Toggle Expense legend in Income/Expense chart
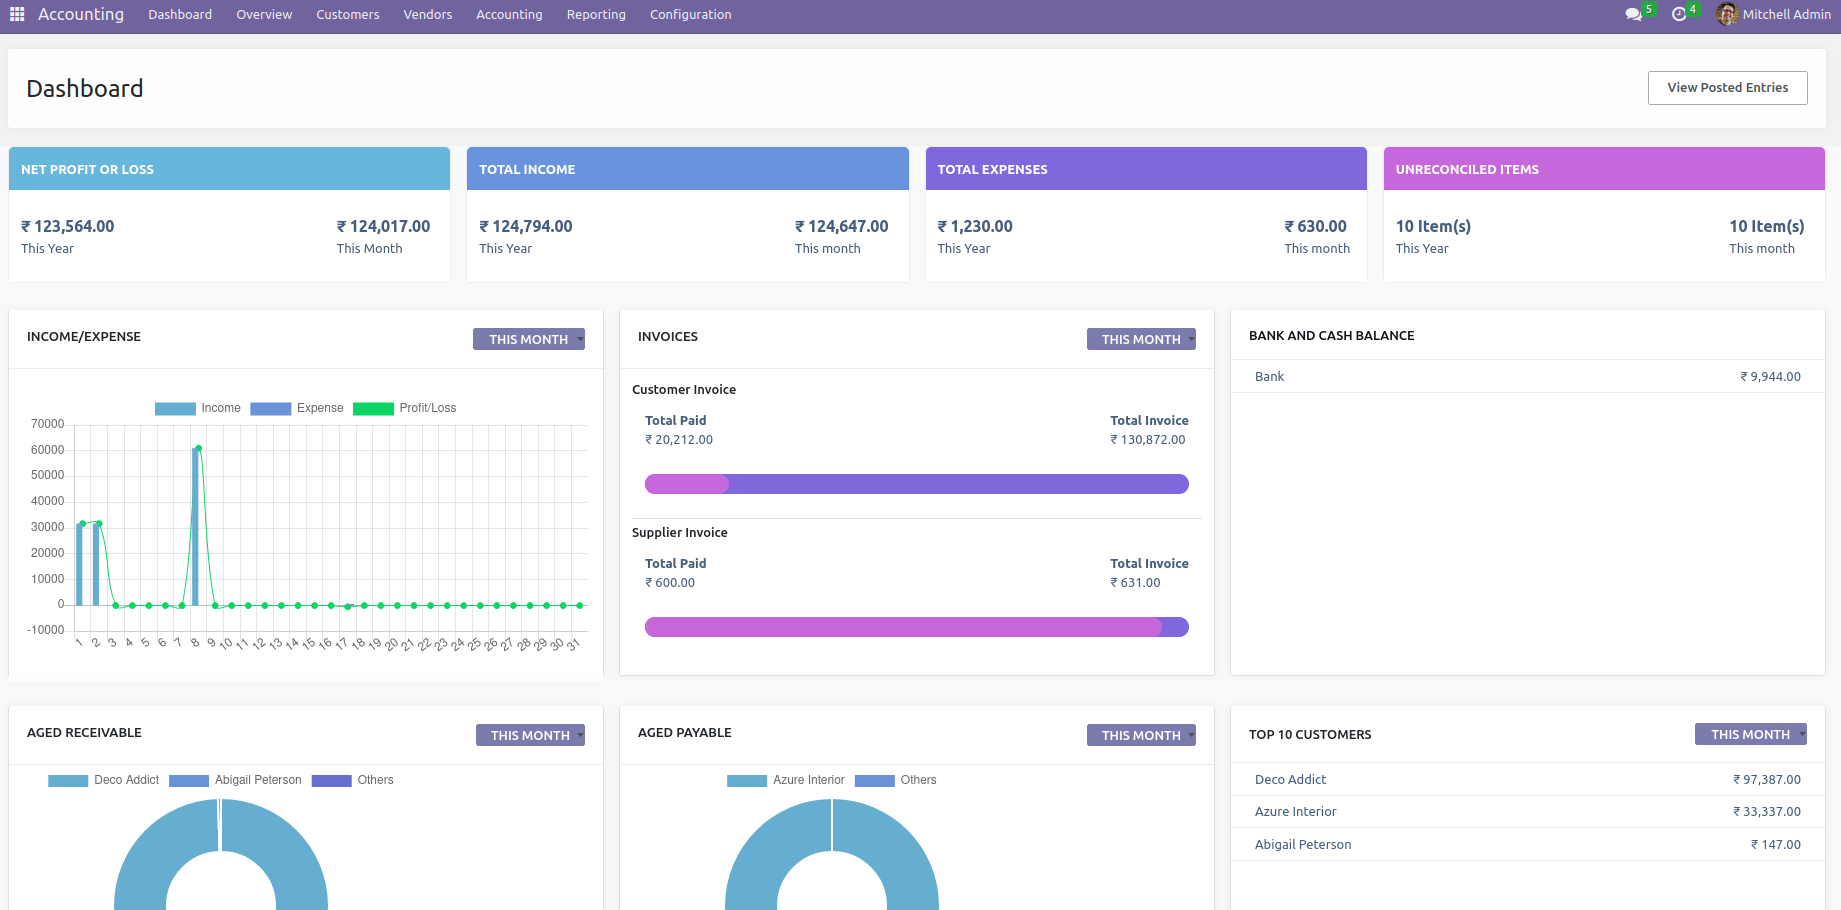1841x910 pixels. pos(296,408)
